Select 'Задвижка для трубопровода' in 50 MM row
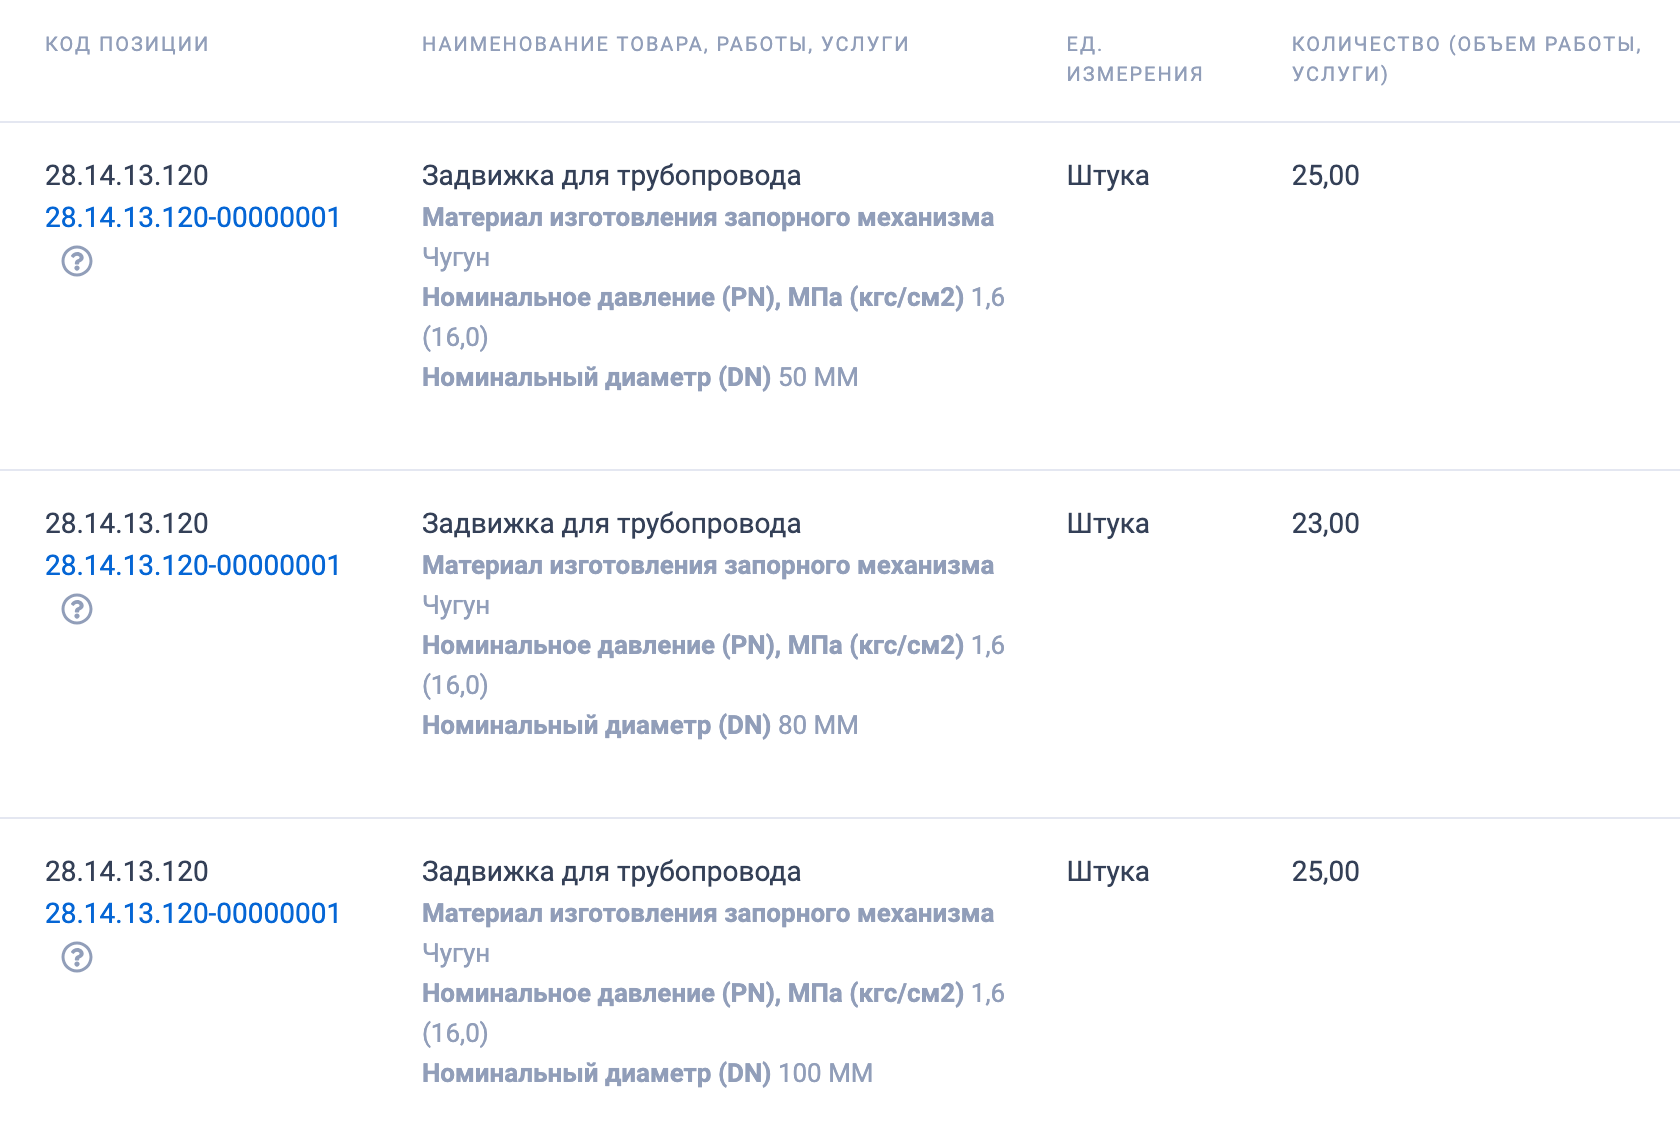The height and width of the screenshot is (1130, 1680). click(x=611, y=175)
